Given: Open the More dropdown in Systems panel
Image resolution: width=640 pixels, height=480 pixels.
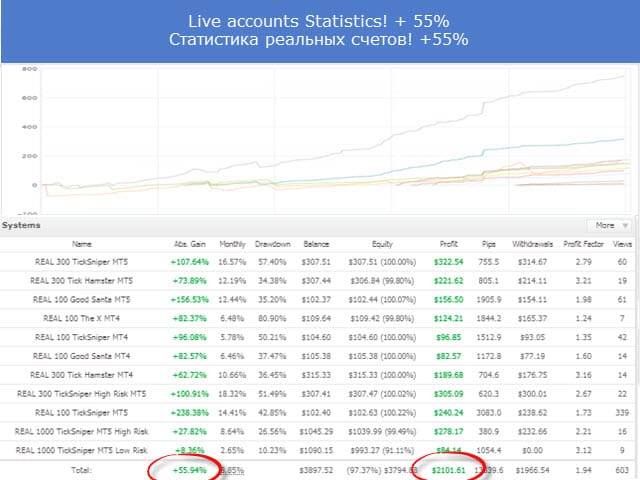Looking at the screenshot, I should point(610,226).
